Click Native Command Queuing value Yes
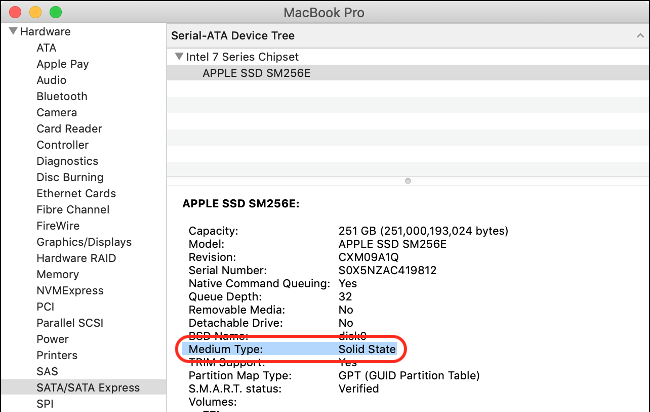The height and width of the screenshot is (412, 650). tap(347, 284)
